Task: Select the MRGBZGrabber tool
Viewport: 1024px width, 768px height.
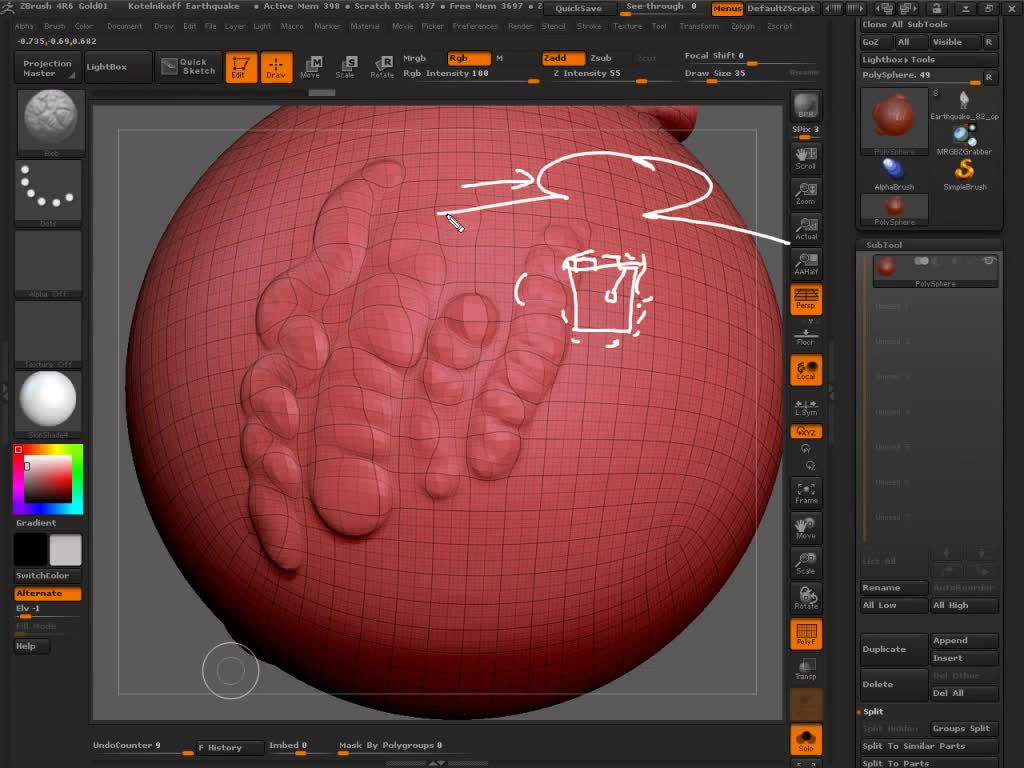Action: tap(964, 140)
